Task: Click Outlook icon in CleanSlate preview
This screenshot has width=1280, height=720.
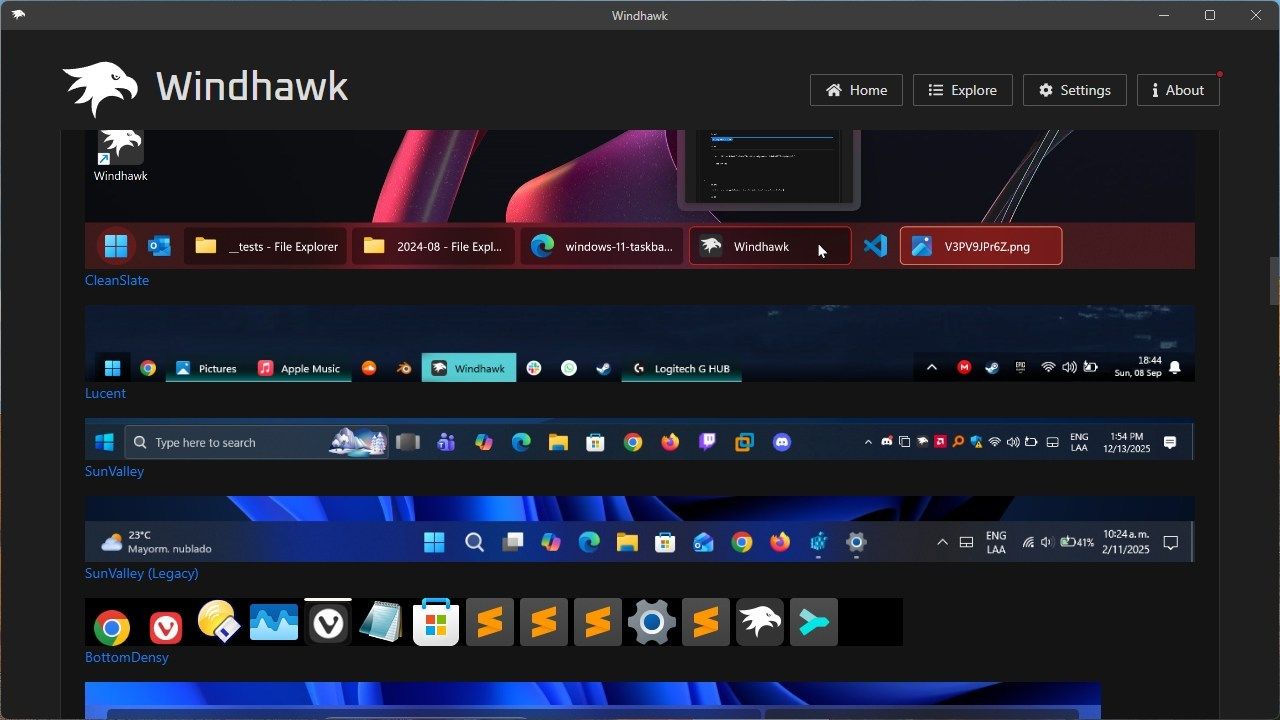Action: point(158,246)
